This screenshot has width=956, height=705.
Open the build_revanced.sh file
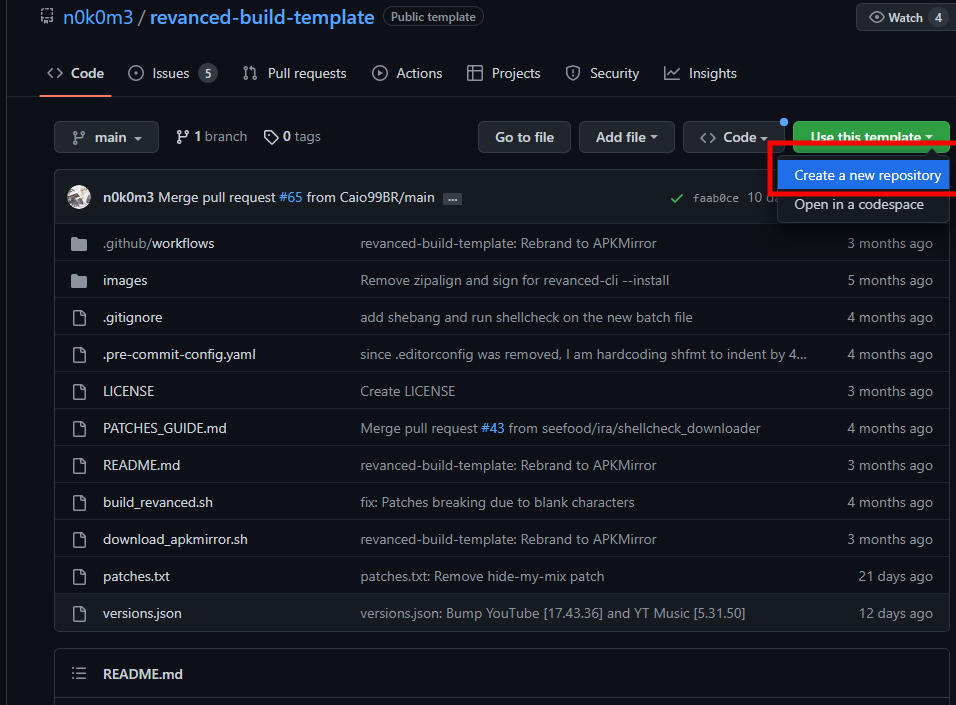point(158,502)
